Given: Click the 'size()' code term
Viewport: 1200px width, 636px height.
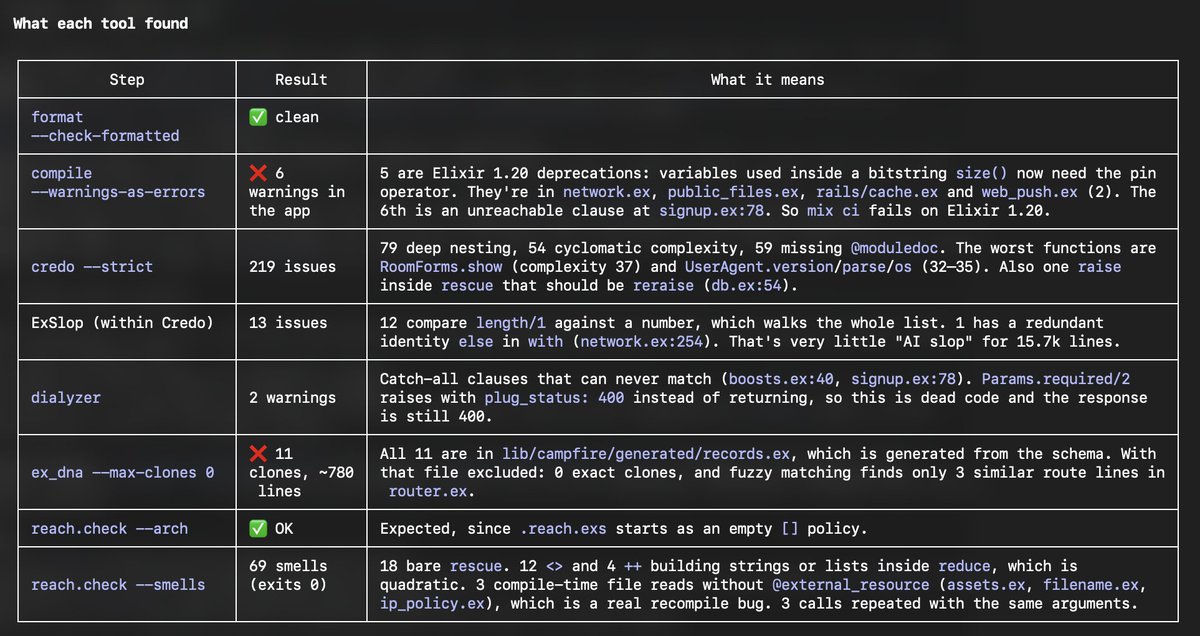Looking at the screenshot, I should pos(981,173).
